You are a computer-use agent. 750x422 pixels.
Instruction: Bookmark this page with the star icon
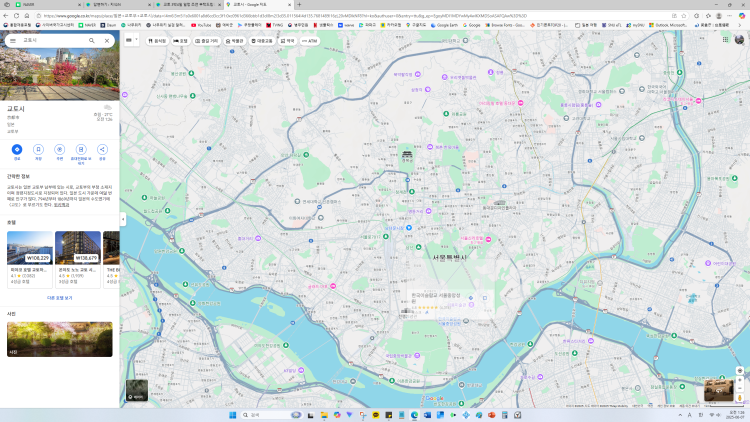pyautogui.click(x=684, y=16)
